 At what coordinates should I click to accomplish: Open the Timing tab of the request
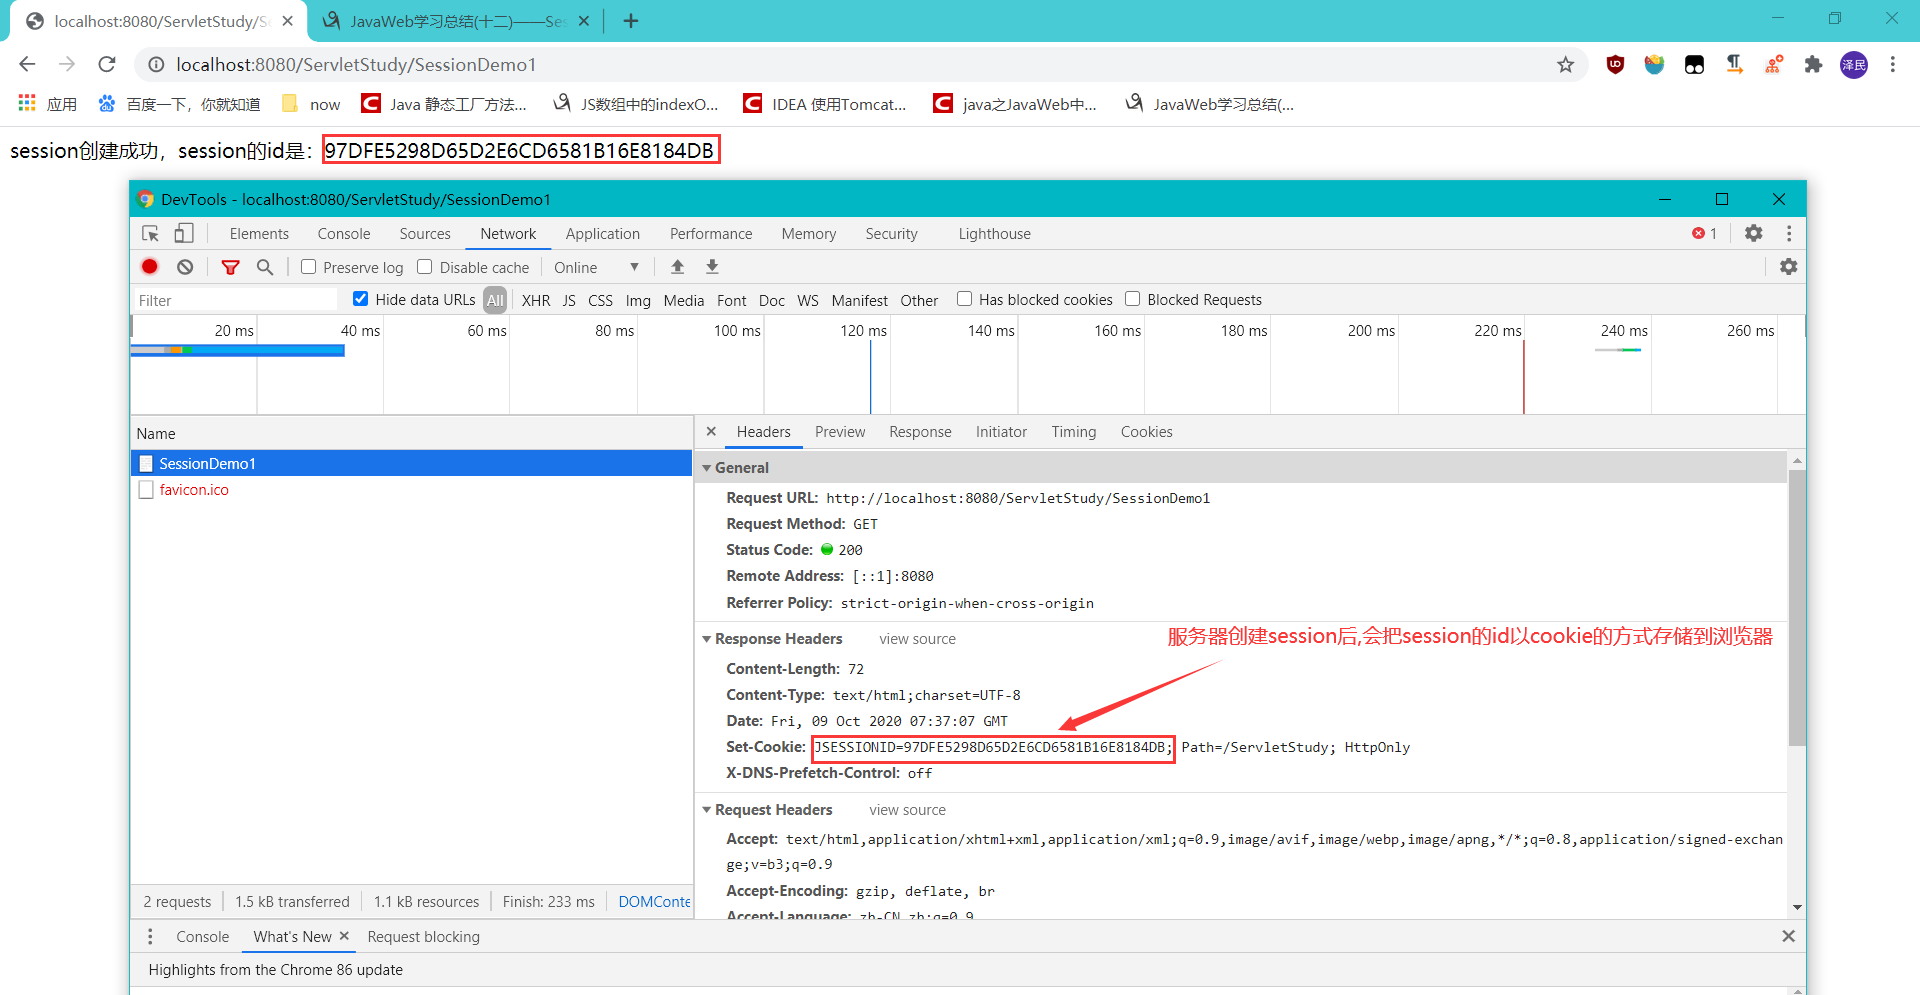pos(1074,431)
